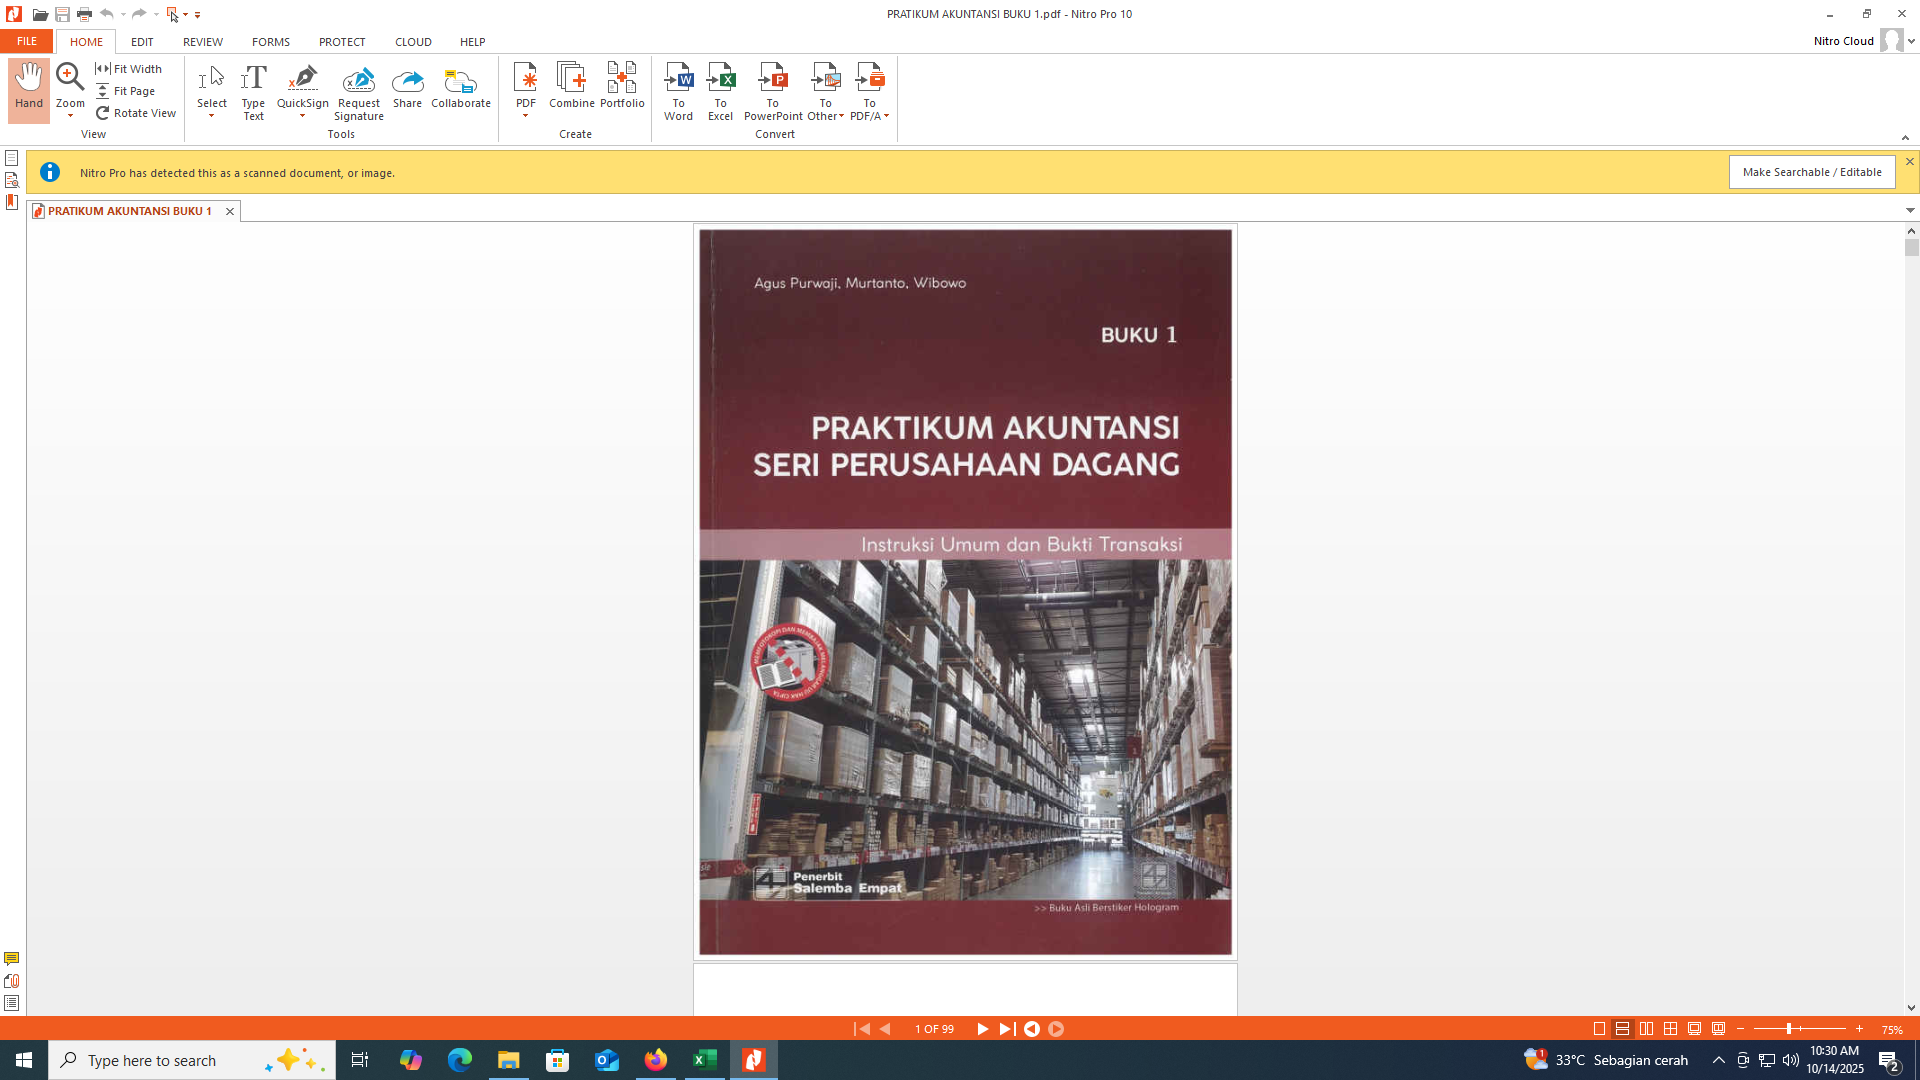Click Fit Width button

[x=129, y=69]
